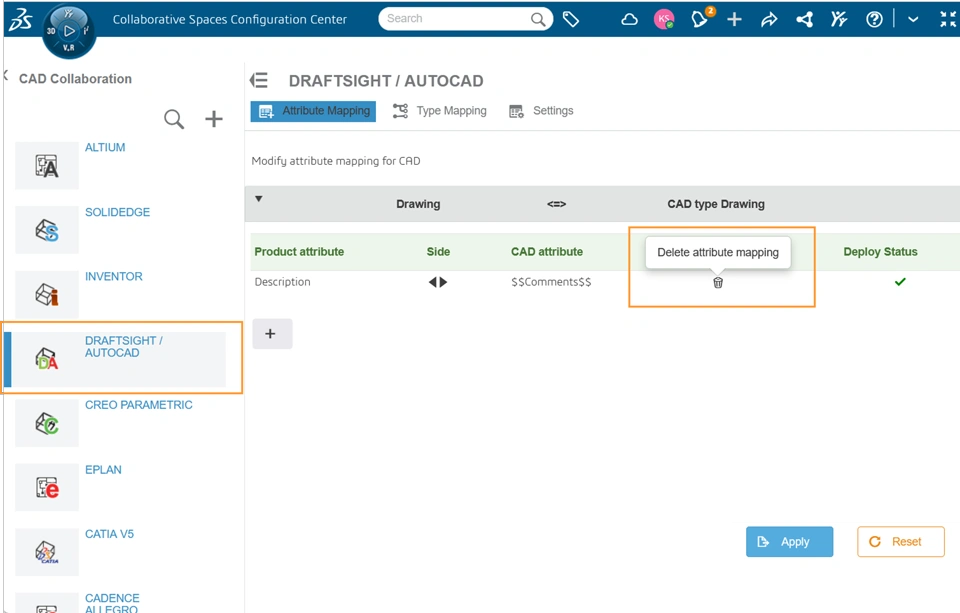Select DRAFTSIGHT / AUTOCAD icon
This screenshot has height=613, width=960.
(47, 359)
